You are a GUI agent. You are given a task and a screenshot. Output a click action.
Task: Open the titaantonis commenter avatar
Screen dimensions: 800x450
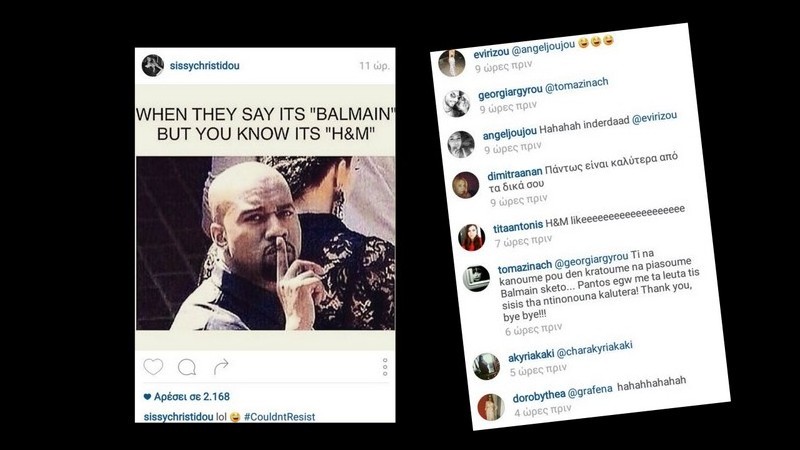tap(471, 237)
